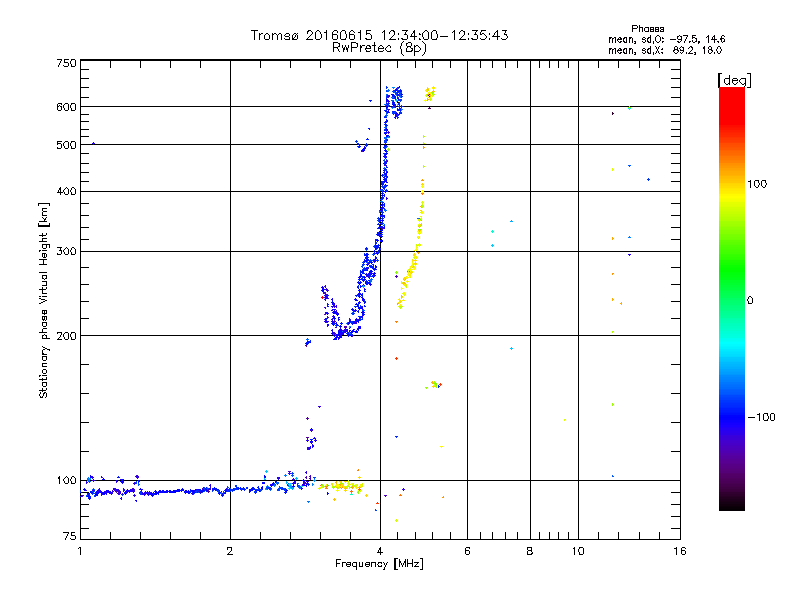Click the x-axis tick label '8'
This screenshot has width=800, height=600.
pos(530,551)
